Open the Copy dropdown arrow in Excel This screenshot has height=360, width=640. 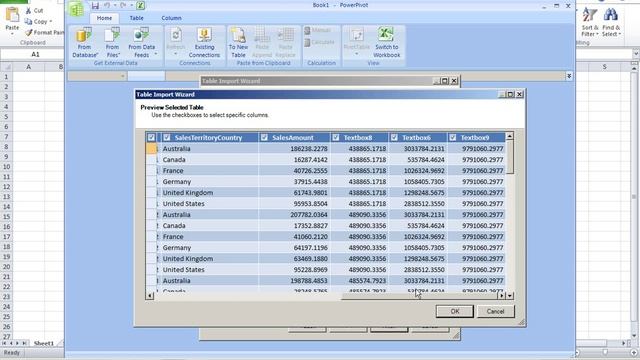point(51,21)
